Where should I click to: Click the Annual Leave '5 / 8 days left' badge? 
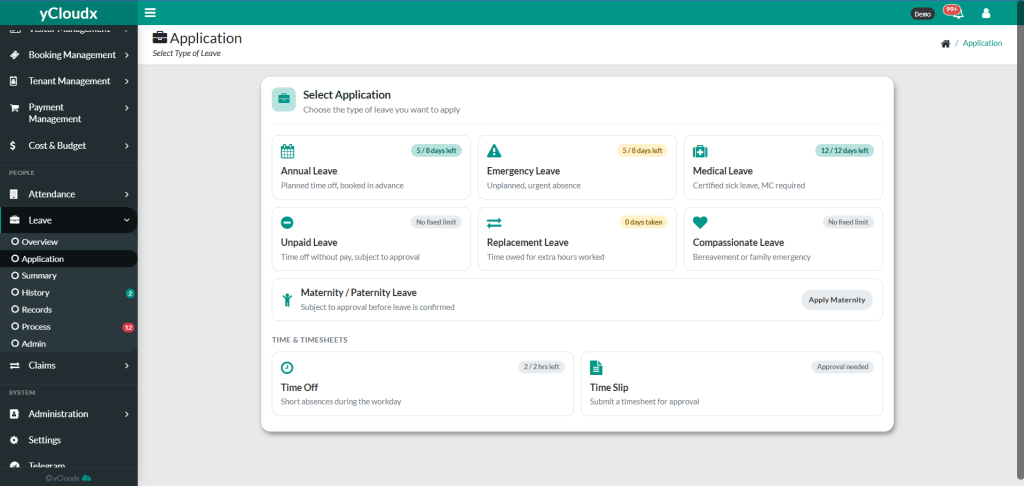click(x=436, y=150)
